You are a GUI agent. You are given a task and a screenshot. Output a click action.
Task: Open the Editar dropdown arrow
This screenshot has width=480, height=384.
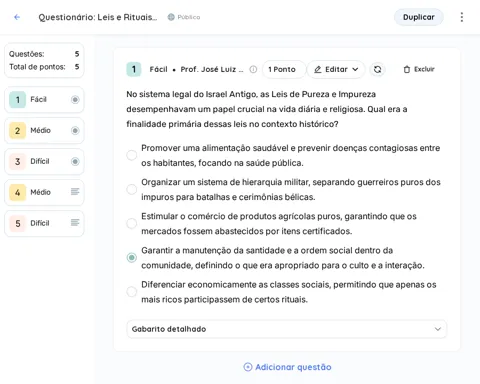click(355, 69)
